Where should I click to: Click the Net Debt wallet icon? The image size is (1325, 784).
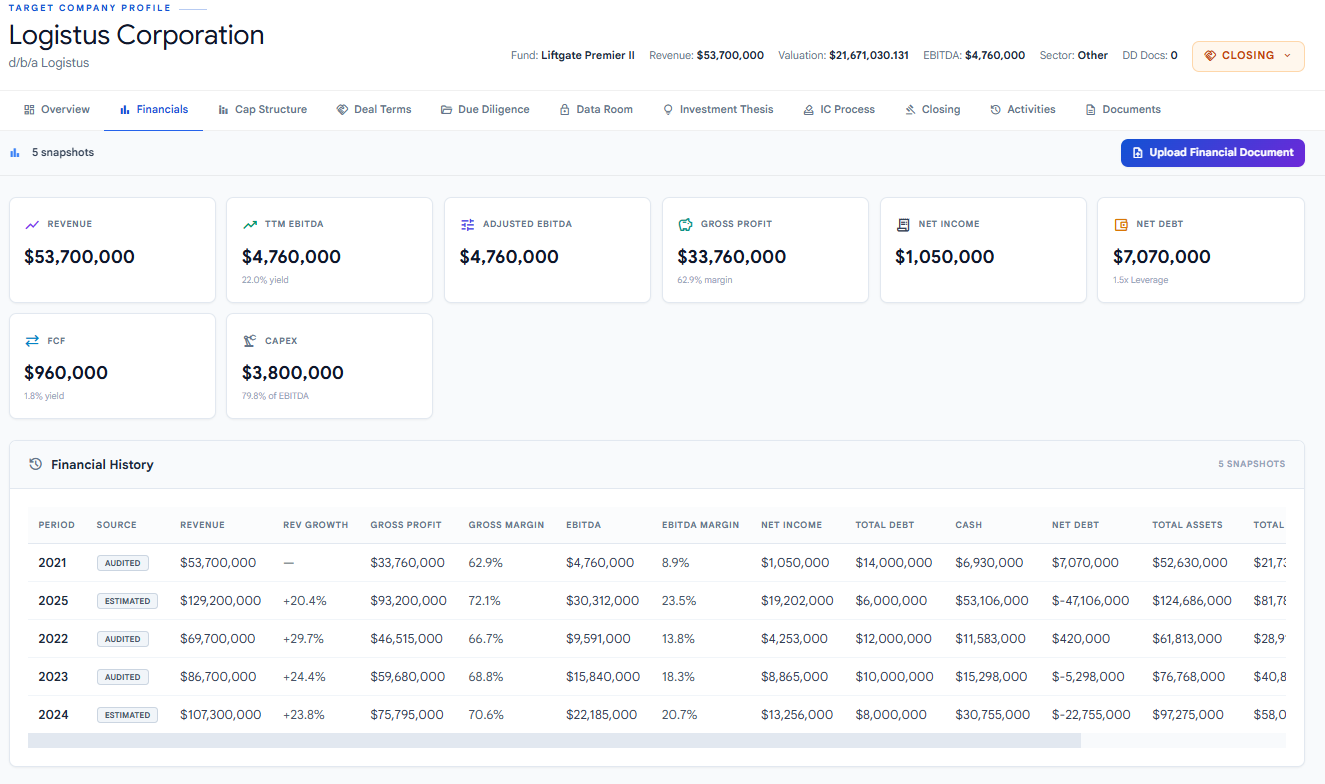[1121, 225]
